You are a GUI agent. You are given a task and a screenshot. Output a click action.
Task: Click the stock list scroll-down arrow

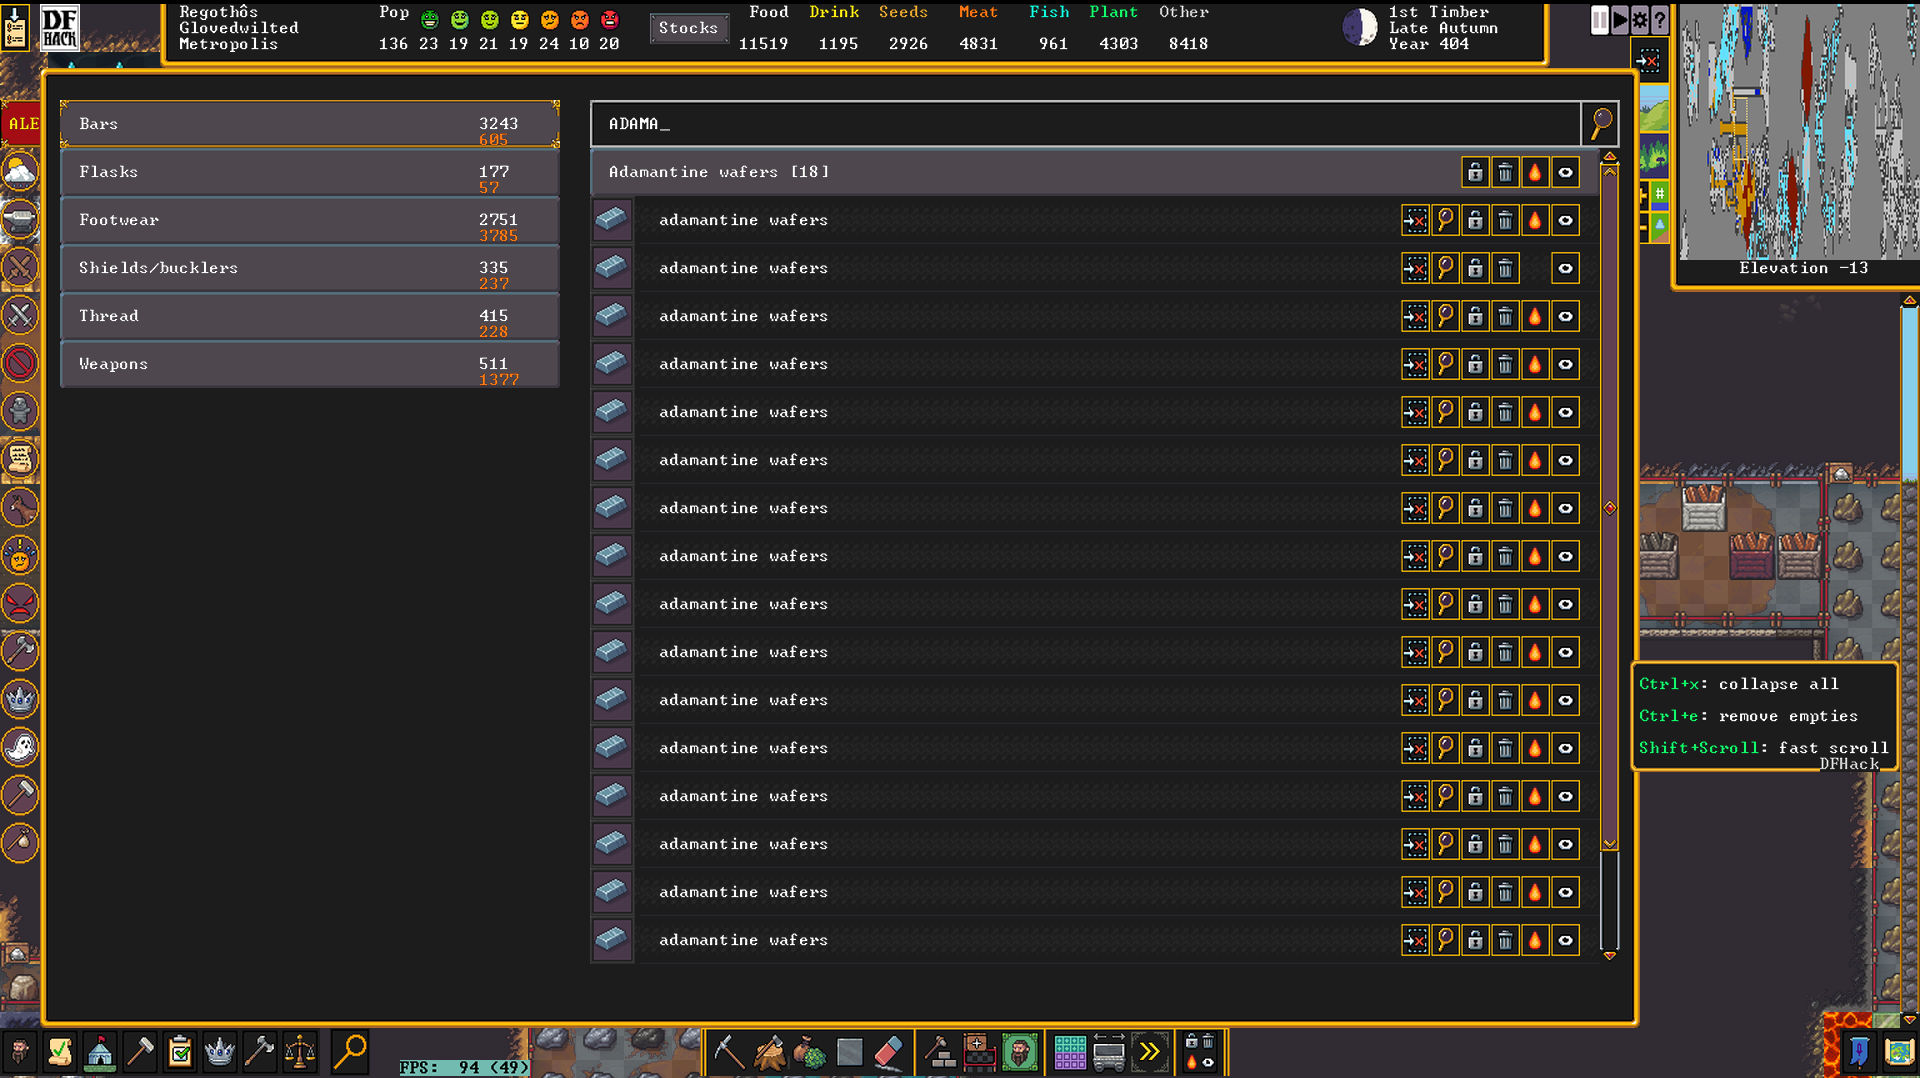(1609, 955)
